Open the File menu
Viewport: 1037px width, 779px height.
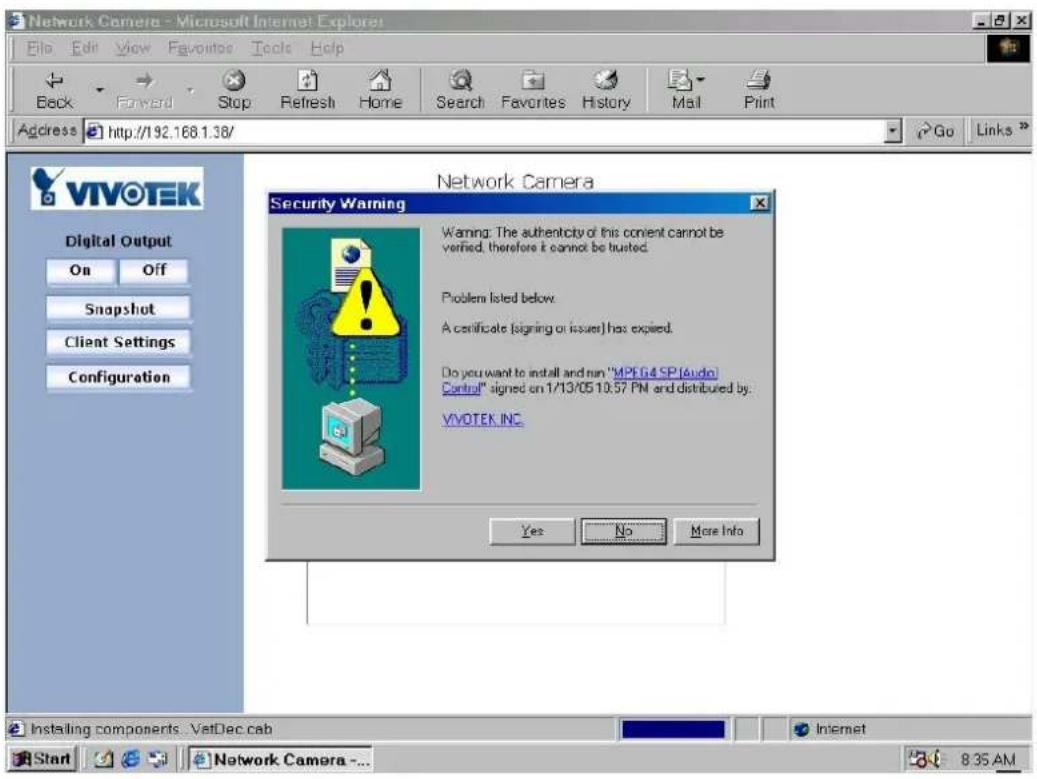pyautogui.click(x=38, y=48)
